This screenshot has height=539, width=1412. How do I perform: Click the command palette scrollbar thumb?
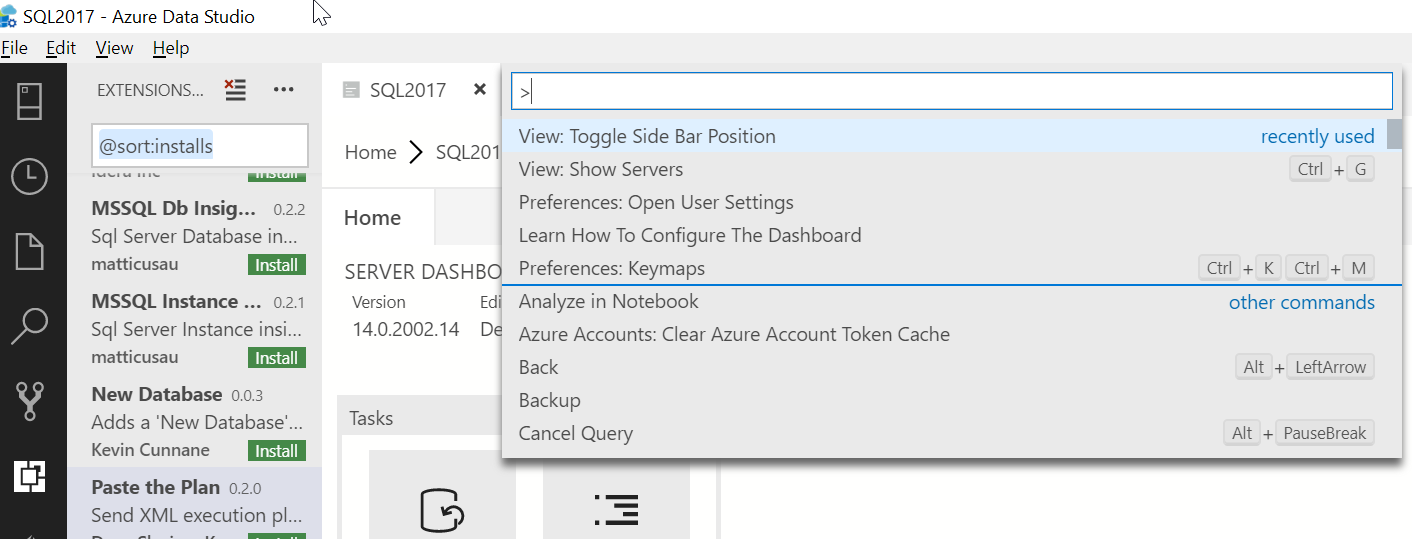click(x=1394, y=134)
